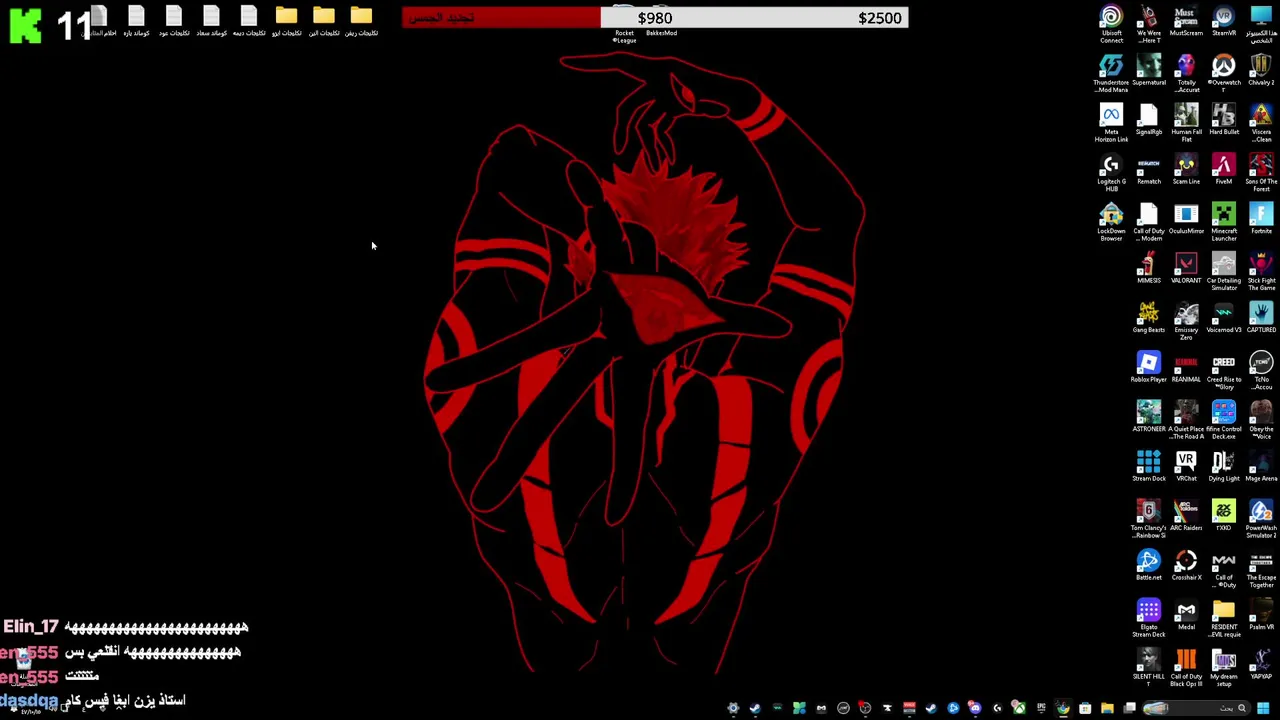Viewport: 1280px width, 720px height.
Task: Open the Voicemod V3 desktop shortcut
Action: (1224, 318)
